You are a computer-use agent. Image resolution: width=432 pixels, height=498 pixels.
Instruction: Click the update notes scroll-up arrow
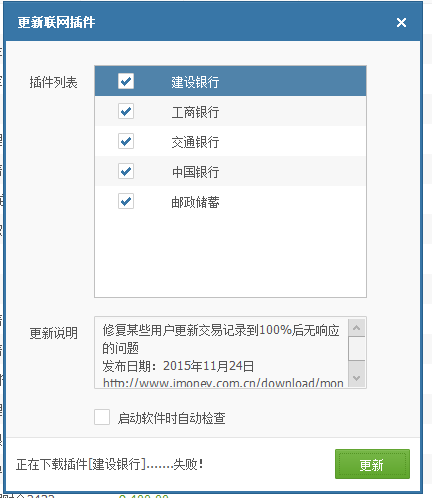[356, 328]
